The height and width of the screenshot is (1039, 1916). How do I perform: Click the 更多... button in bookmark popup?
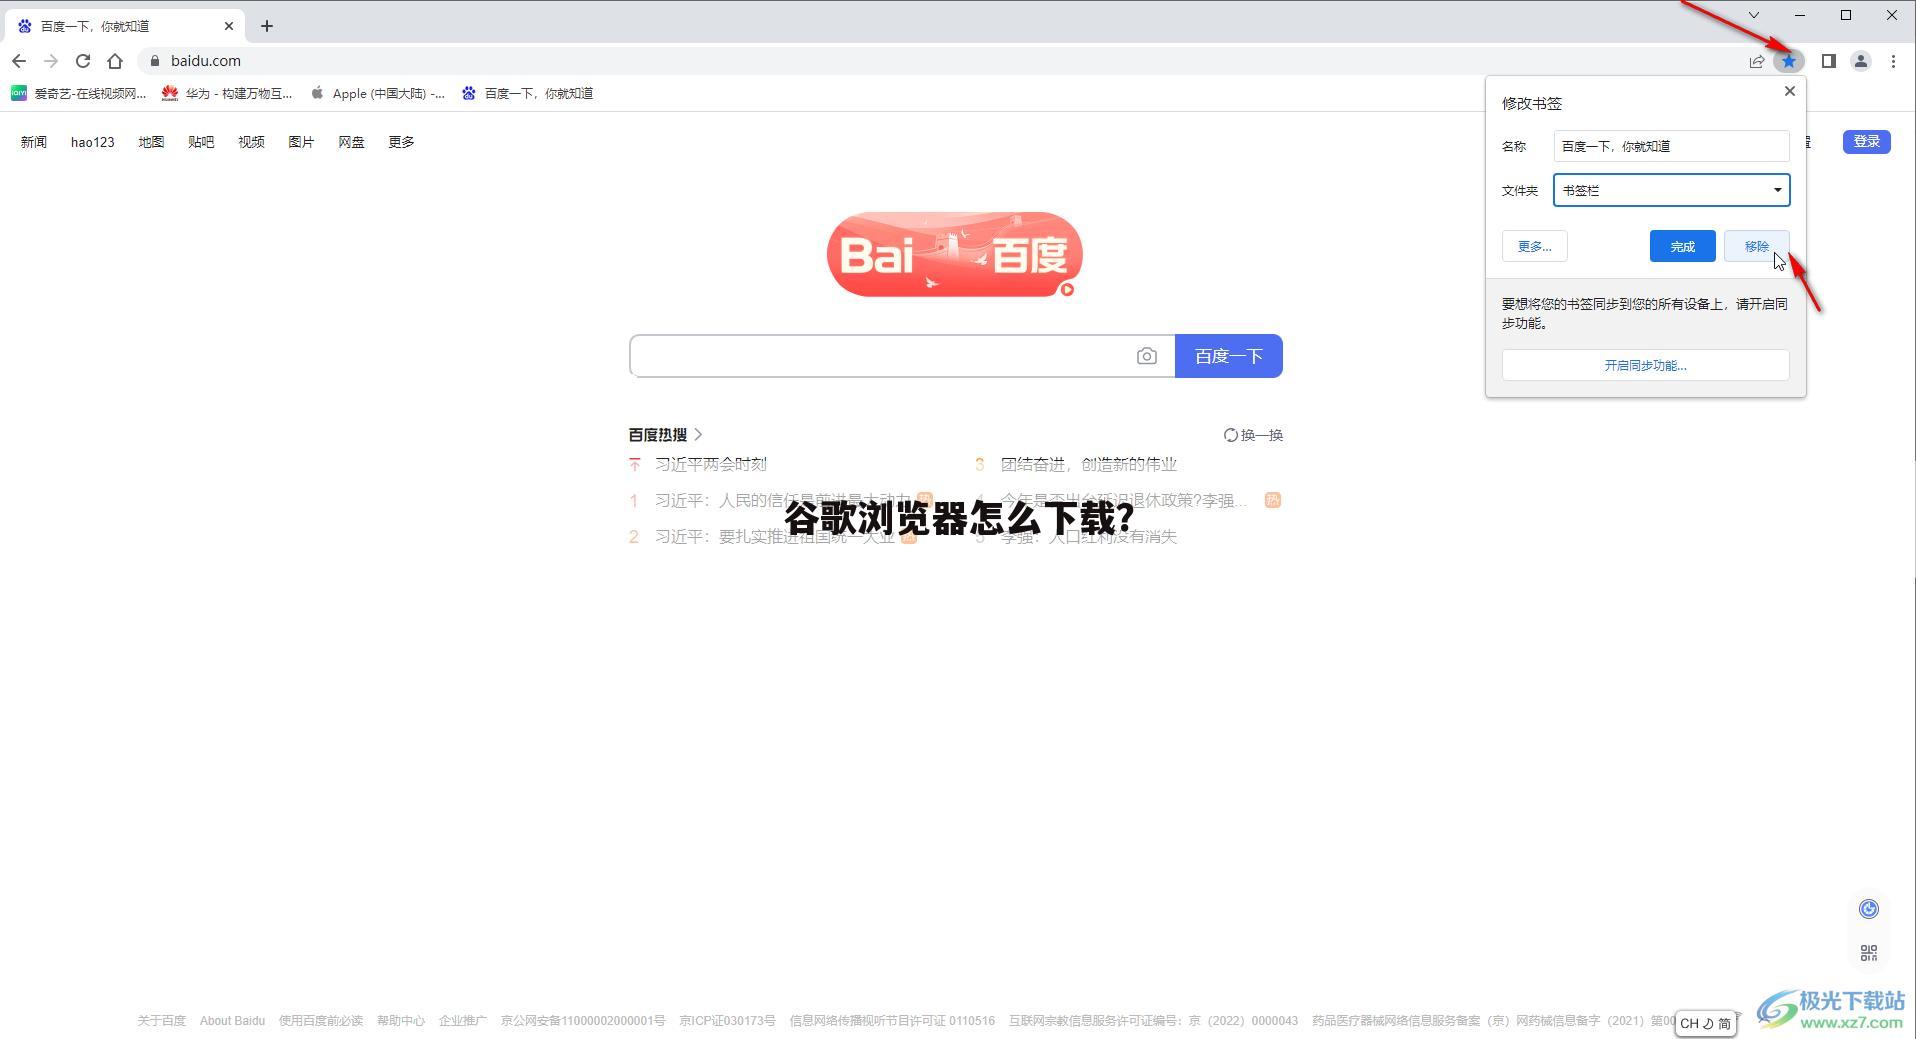point(1534,246)
